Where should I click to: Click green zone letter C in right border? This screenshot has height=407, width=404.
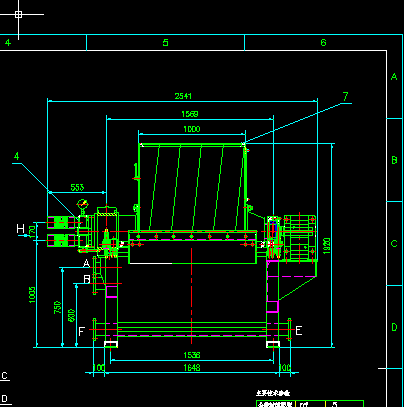coord(394,244)
